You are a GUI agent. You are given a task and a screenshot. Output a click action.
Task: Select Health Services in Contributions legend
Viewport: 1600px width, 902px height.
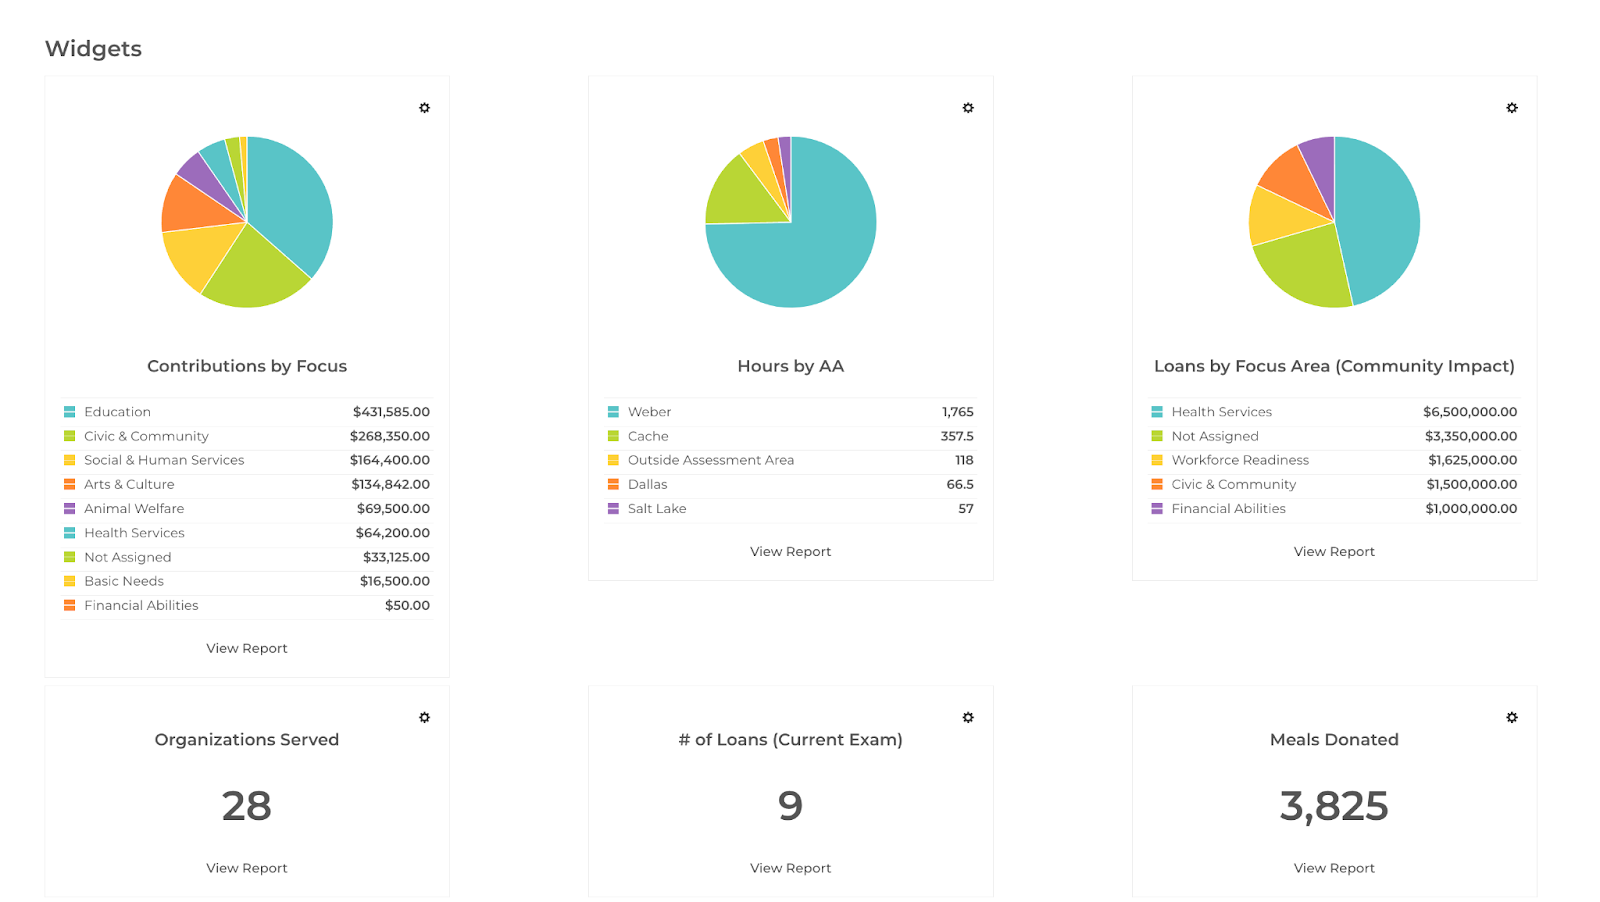pos(134,533)
